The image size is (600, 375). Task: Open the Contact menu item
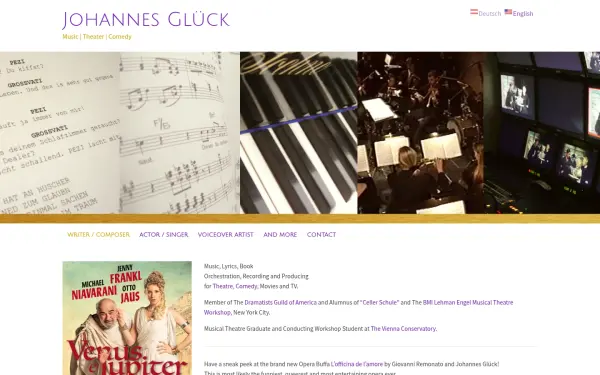321,235
